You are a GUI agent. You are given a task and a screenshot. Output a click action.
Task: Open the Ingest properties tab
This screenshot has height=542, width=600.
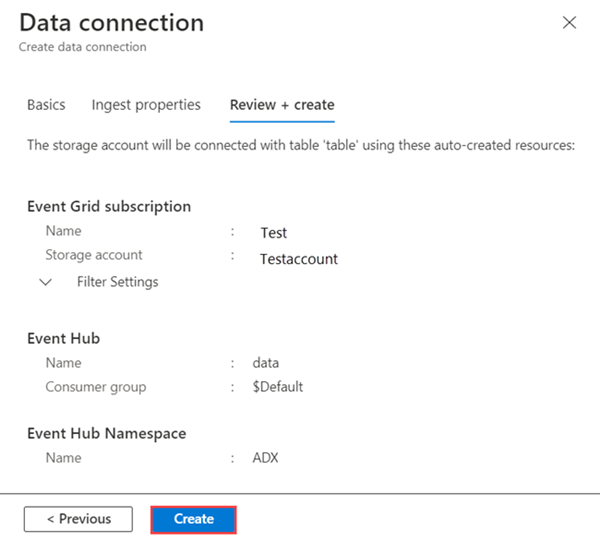point(146,104)
